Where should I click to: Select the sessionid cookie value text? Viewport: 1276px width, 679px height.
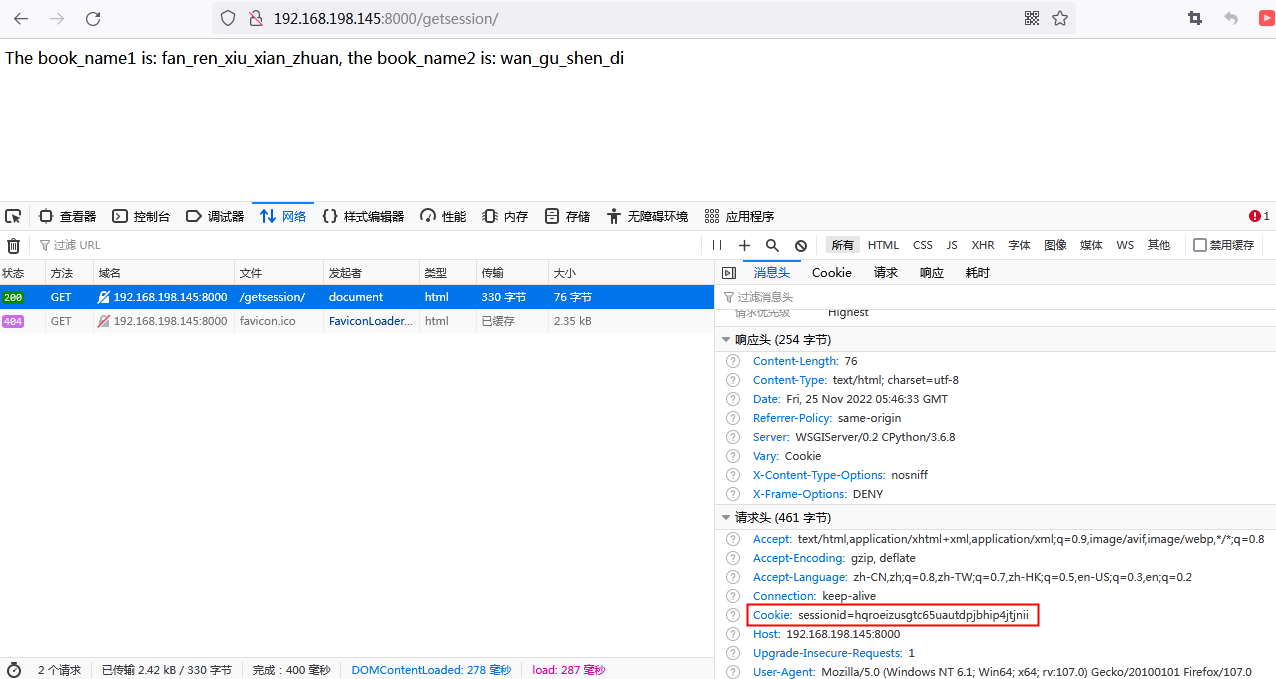(x=913, y=615)
